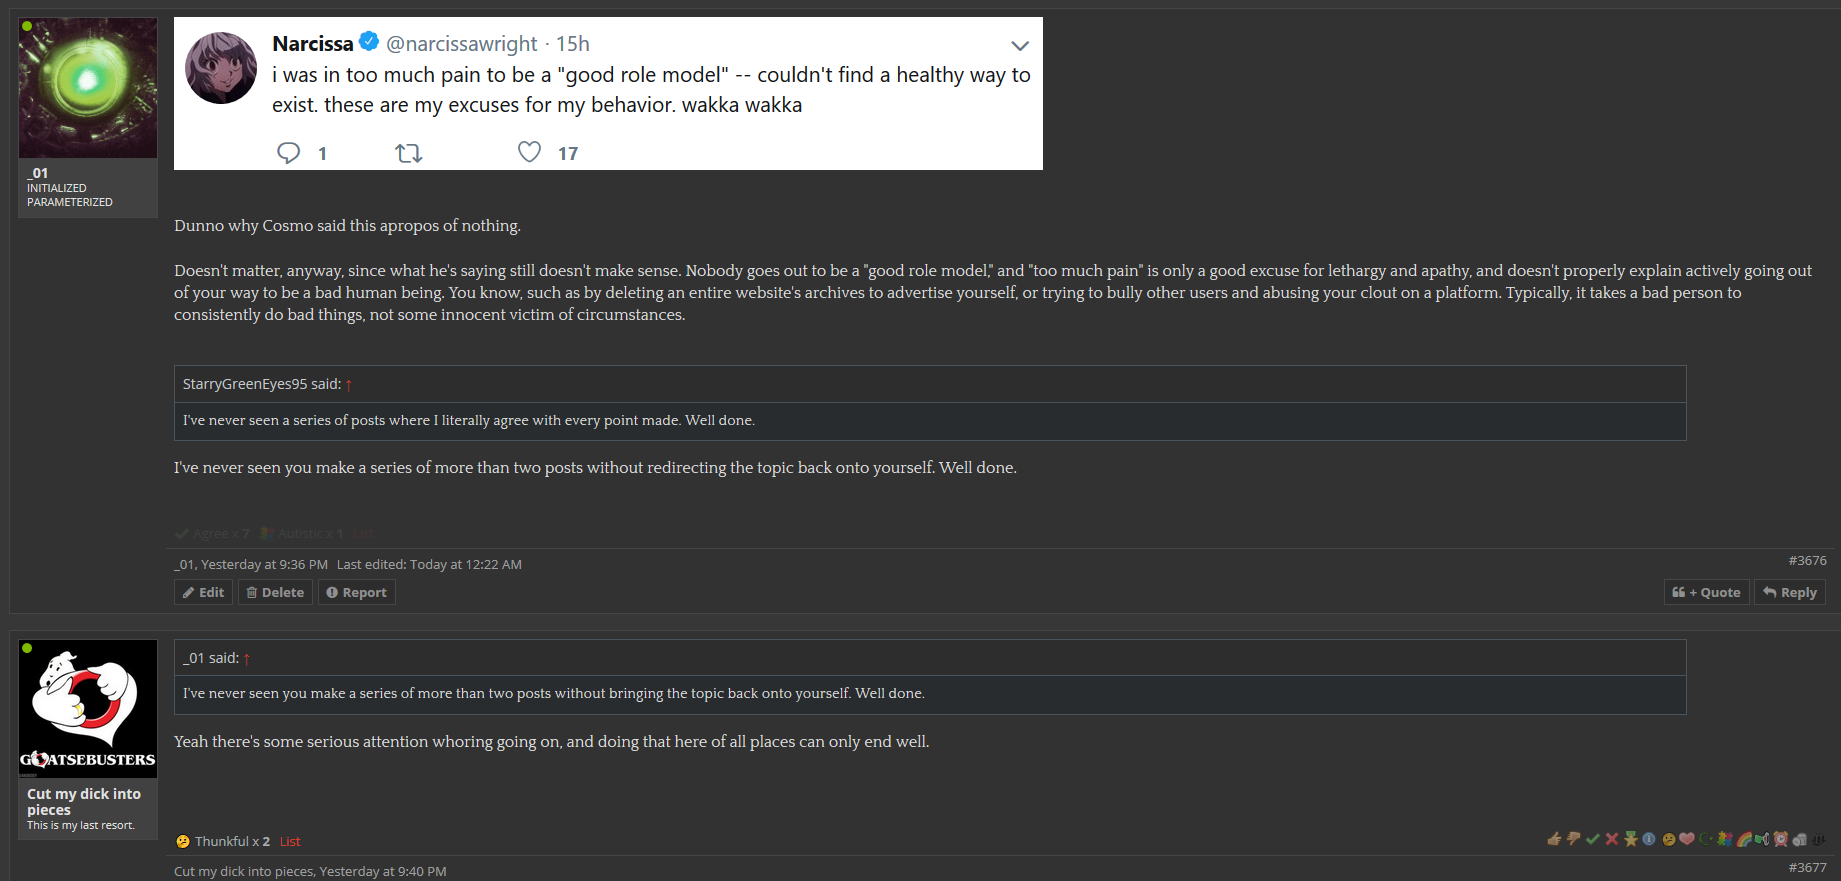Click the red alarm clock rating icon
The image size is (1841, 881).
point(1781,839)
